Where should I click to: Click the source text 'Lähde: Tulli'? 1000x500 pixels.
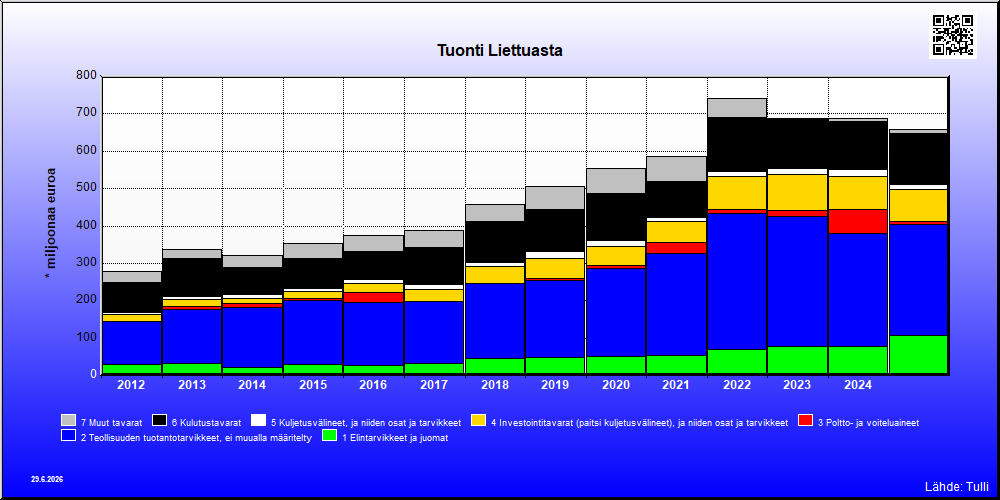956,487
